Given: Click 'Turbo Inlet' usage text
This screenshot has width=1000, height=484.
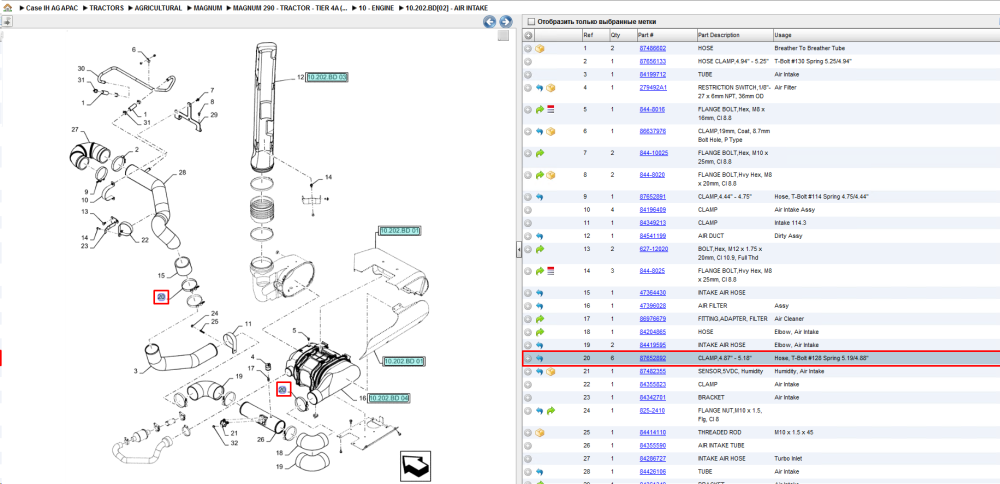Looking at the screenshot, I should pos(788,458).
